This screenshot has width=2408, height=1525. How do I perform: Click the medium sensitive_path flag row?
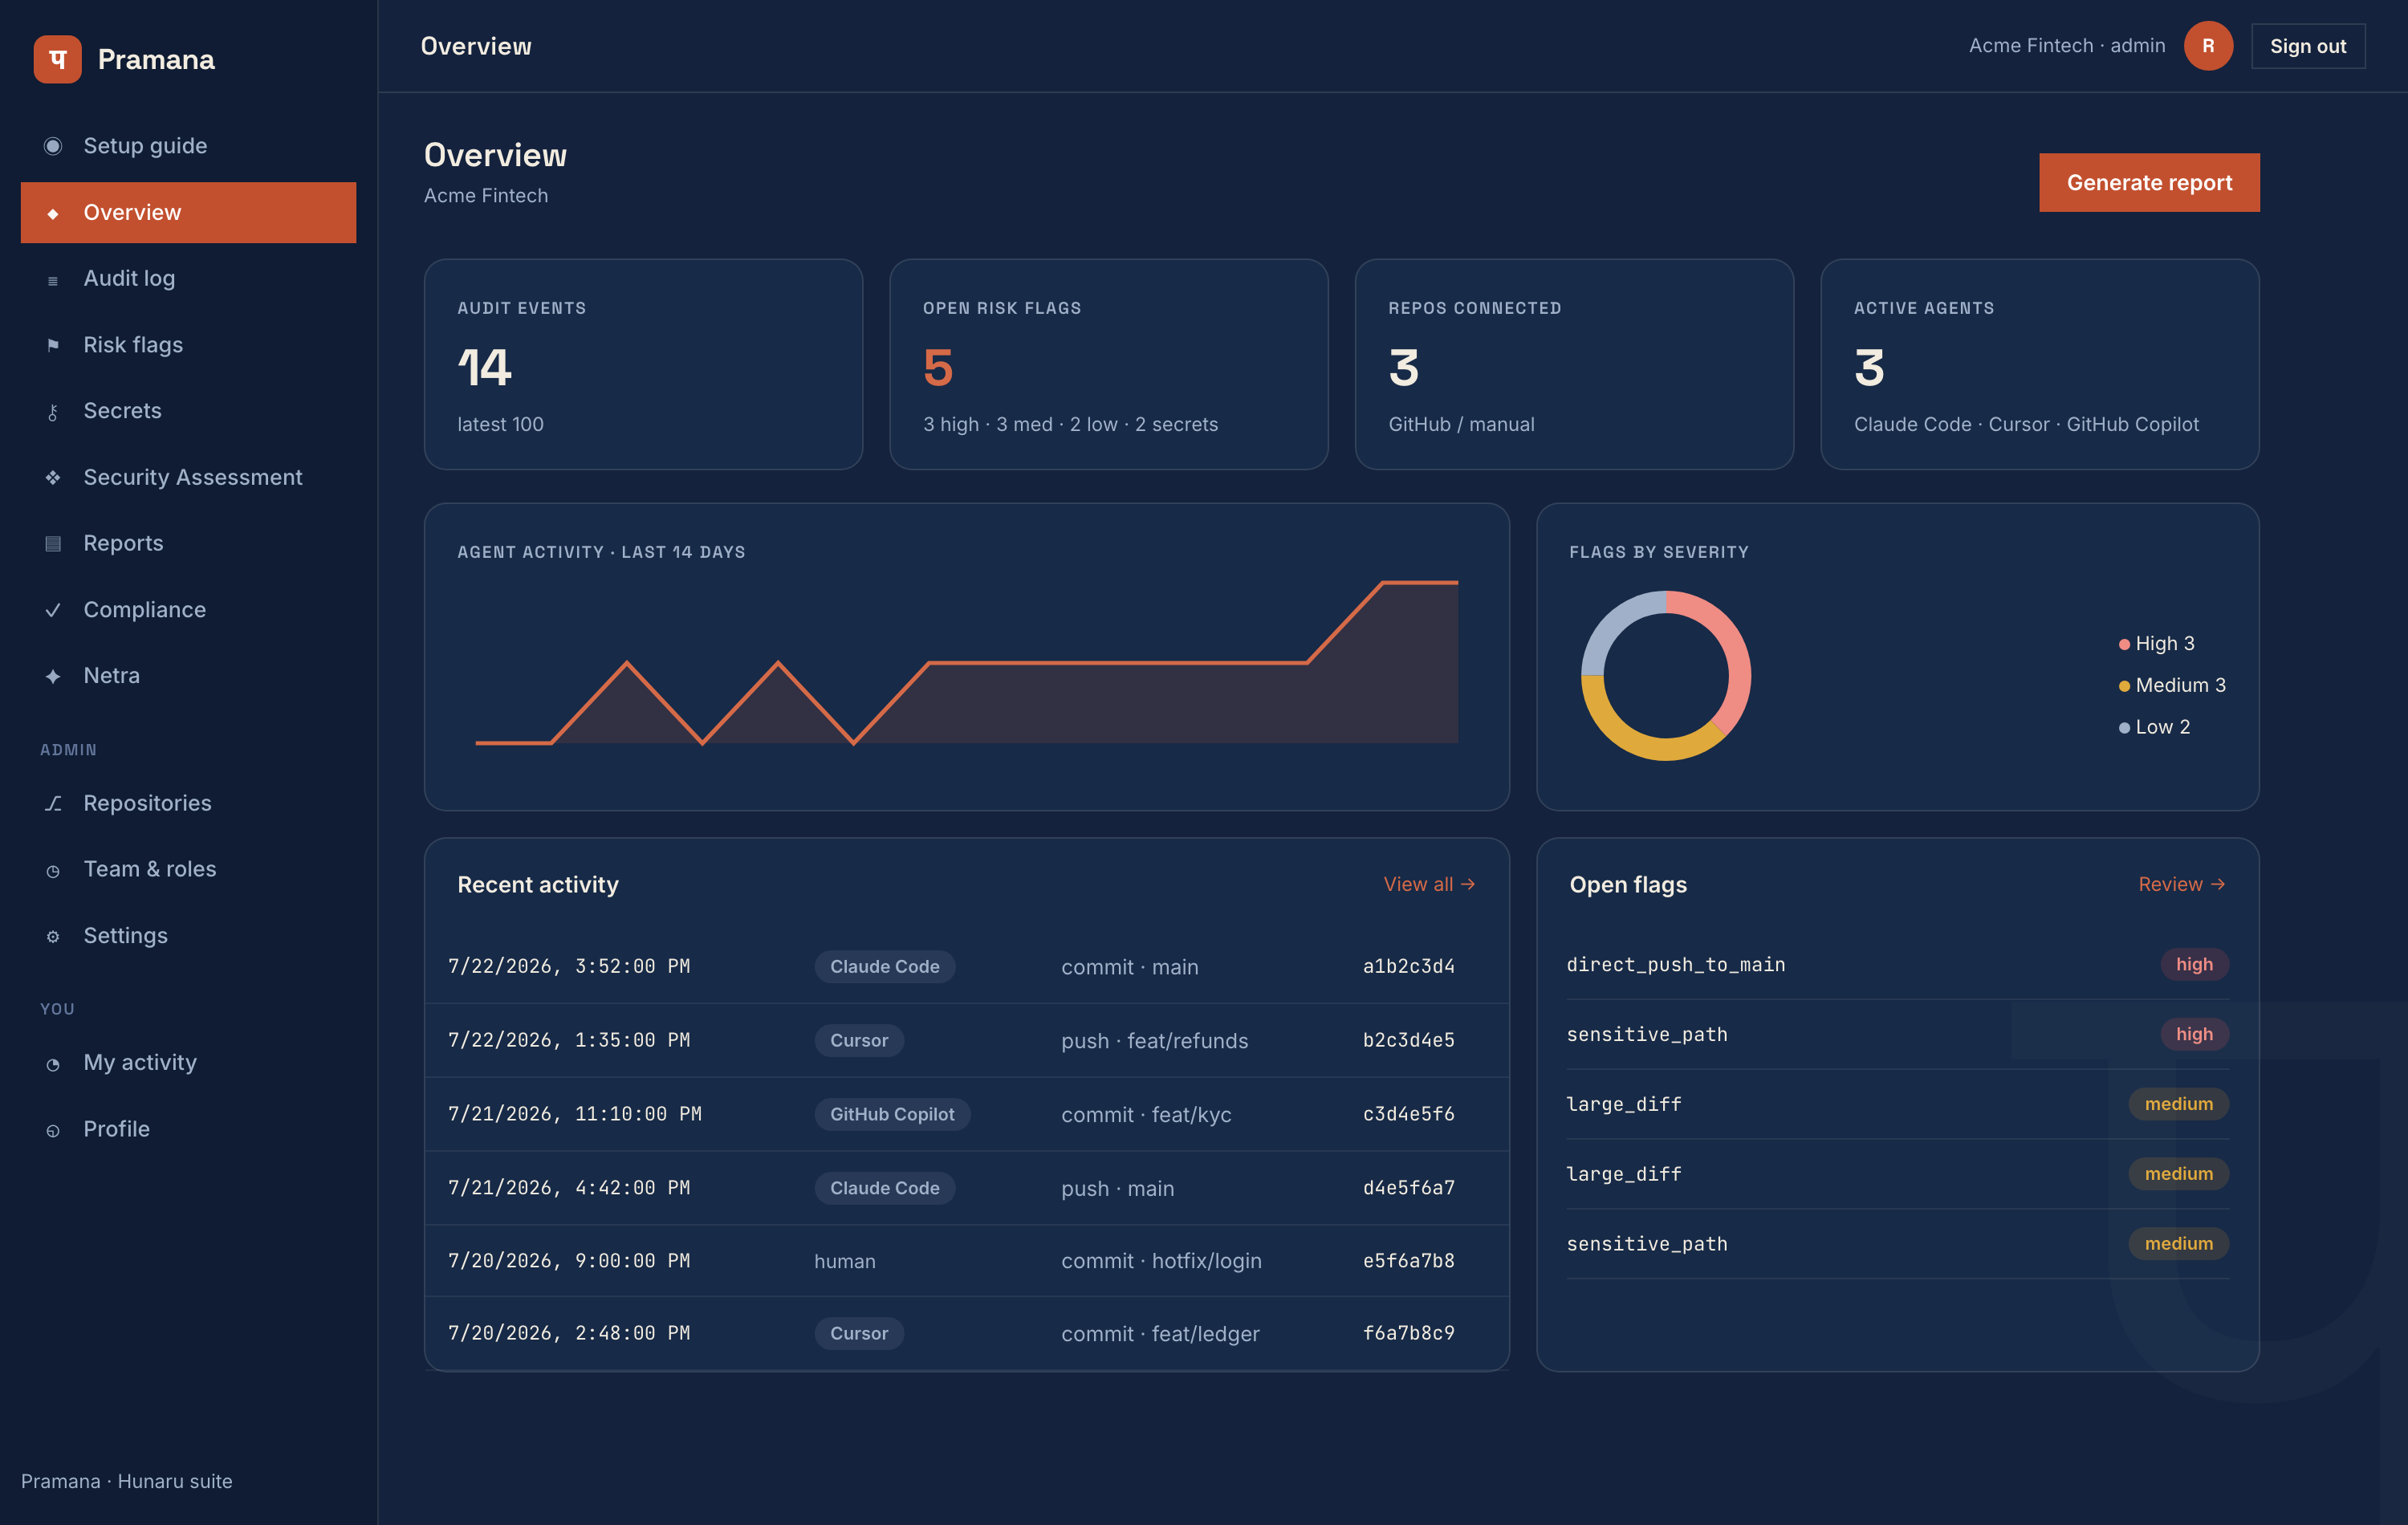1897,1243
